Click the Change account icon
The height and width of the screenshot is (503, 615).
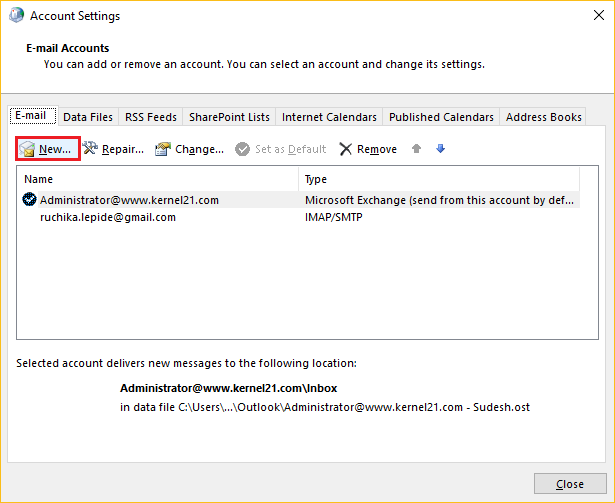(x=163, y=149)
